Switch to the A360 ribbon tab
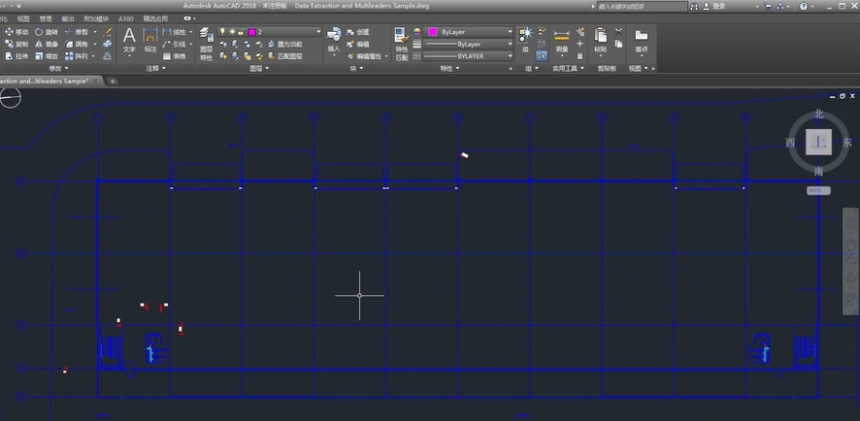860x421 pixels. pos(126,19)
